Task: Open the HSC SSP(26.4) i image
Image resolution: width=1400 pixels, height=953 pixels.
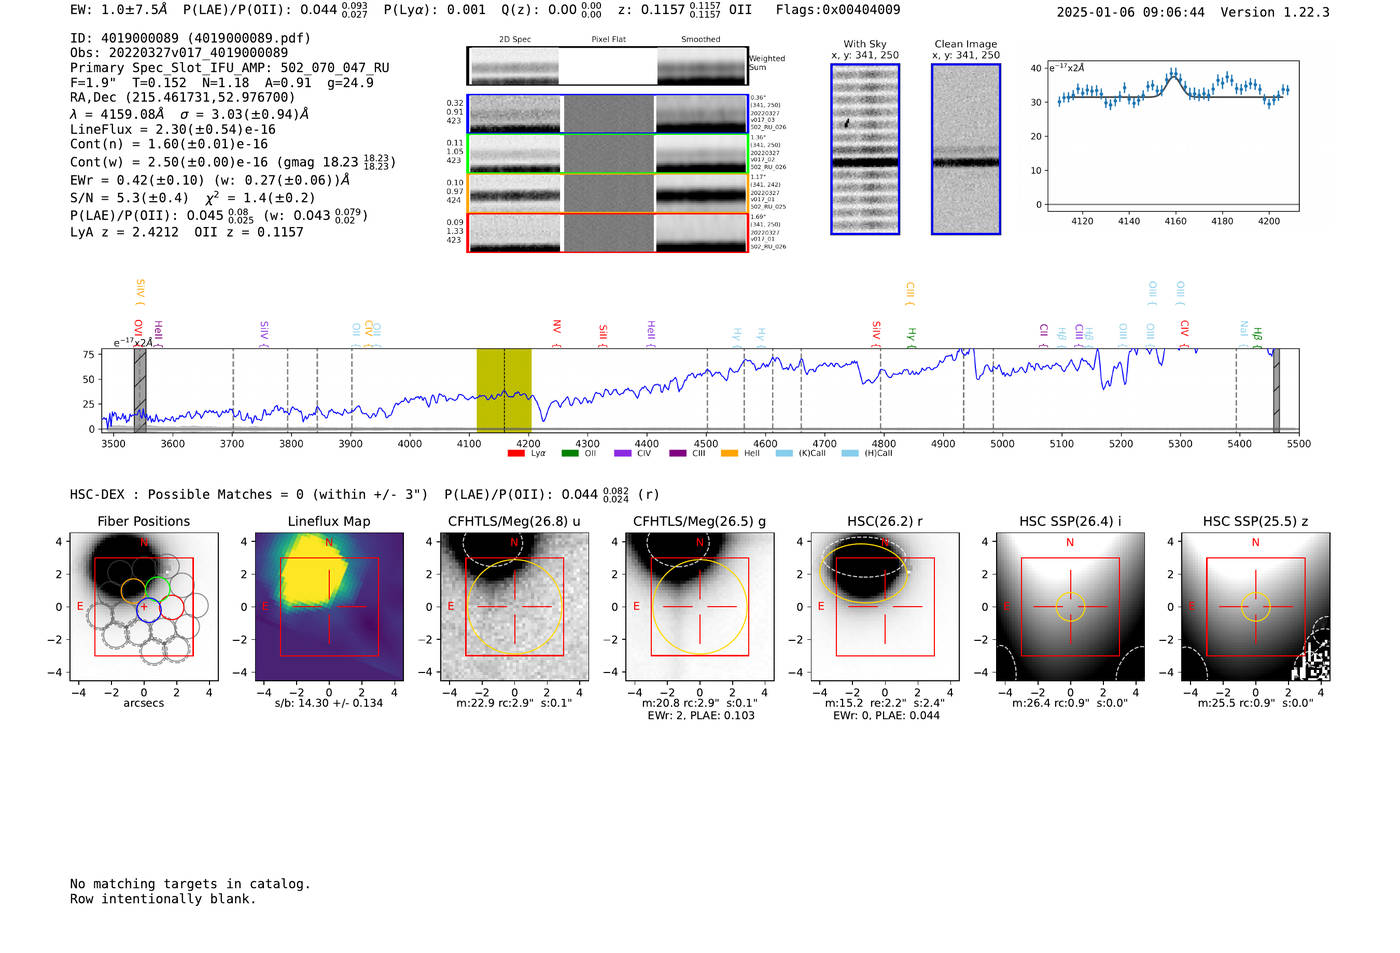Action: point(1070,606)
